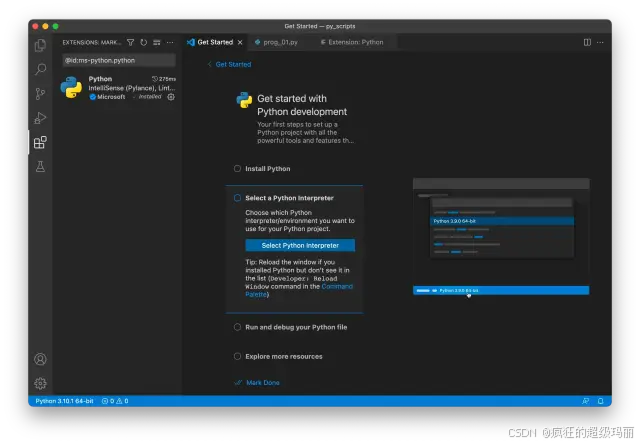Click the extensions search input field
The width and height of the screenshot is (640, 444).
tap(119, 60)
